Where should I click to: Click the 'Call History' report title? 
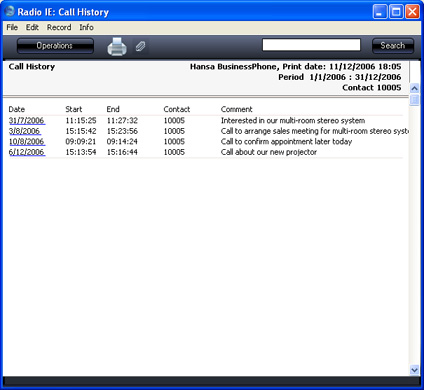[x=32, y=67]
